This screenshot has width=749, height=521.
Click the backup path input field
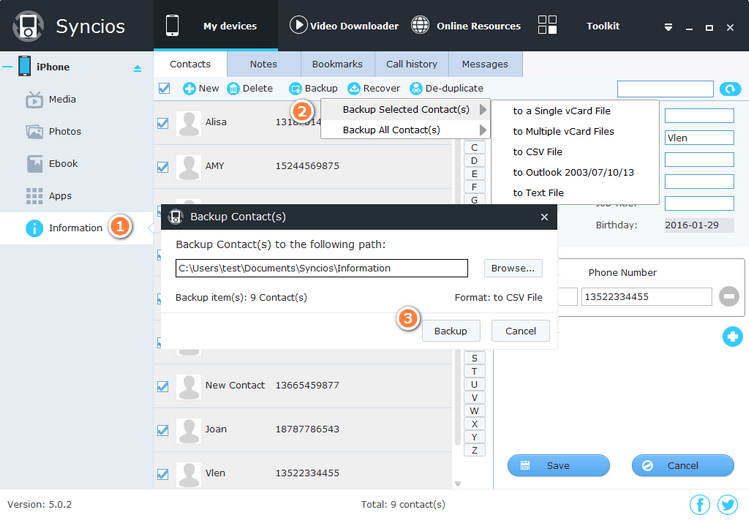click(321, 268)
